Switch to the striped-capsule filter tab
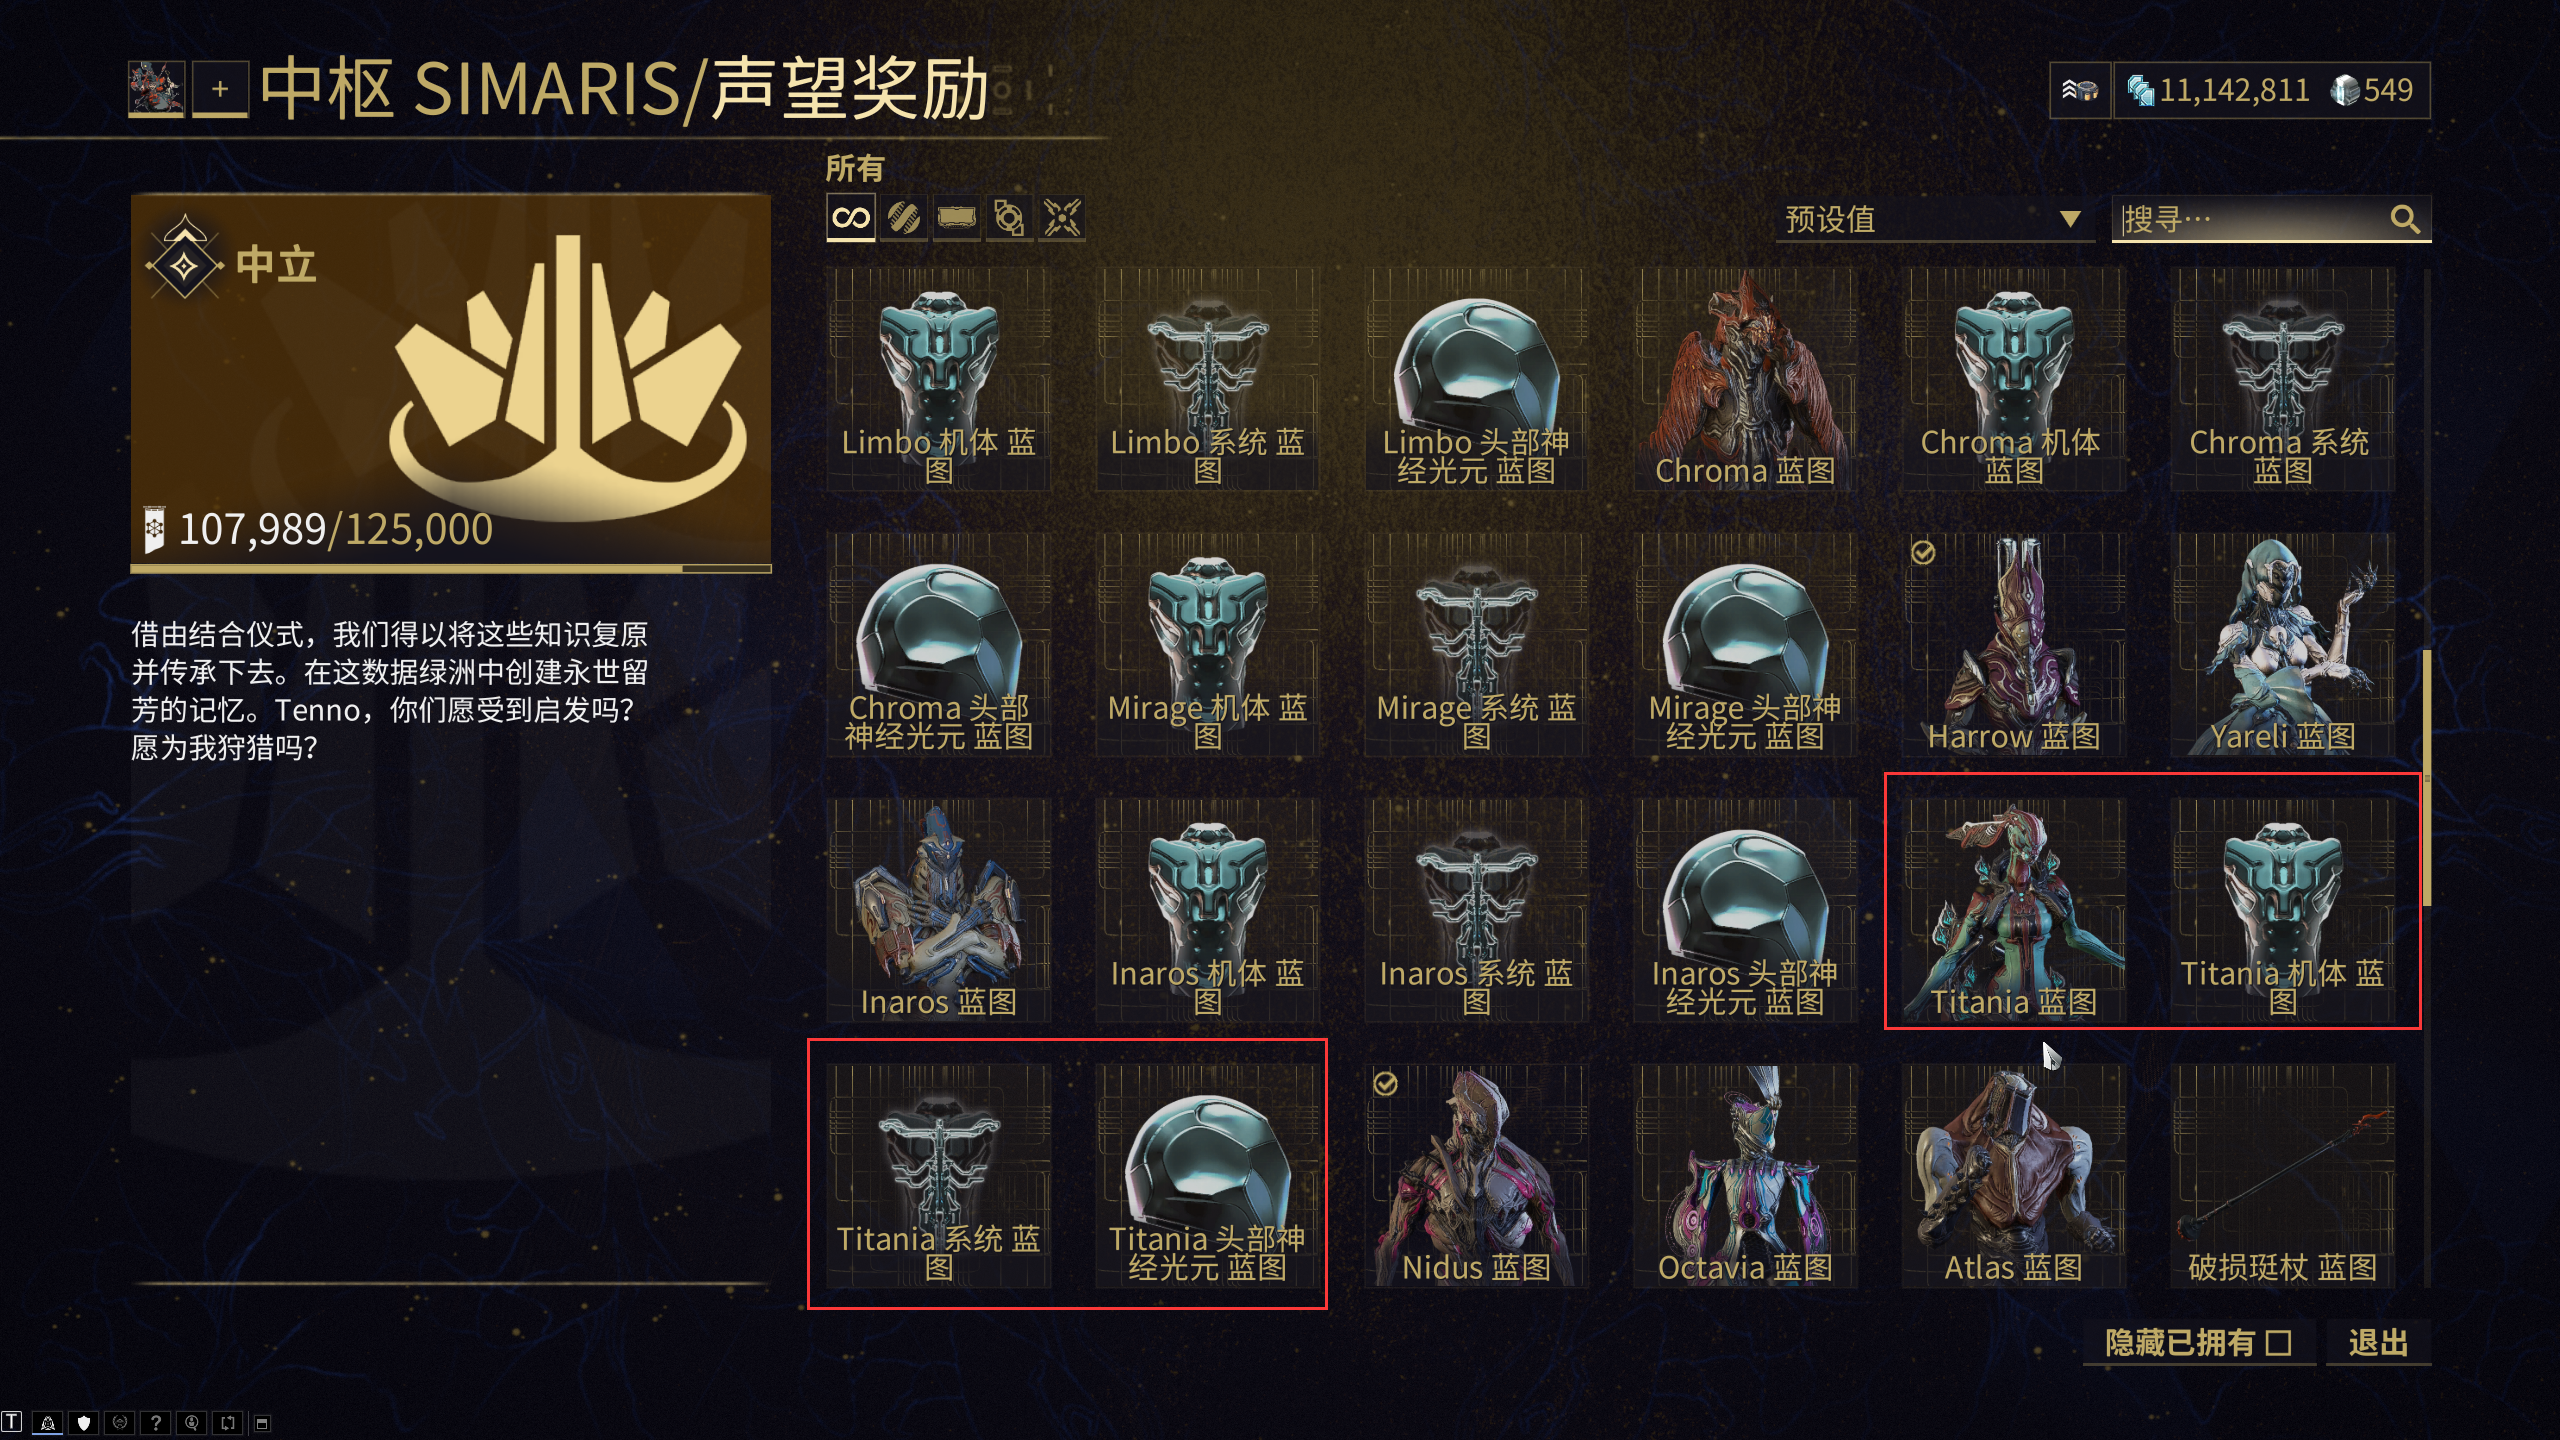2560x1440 pixels. [x=904, y=218]
